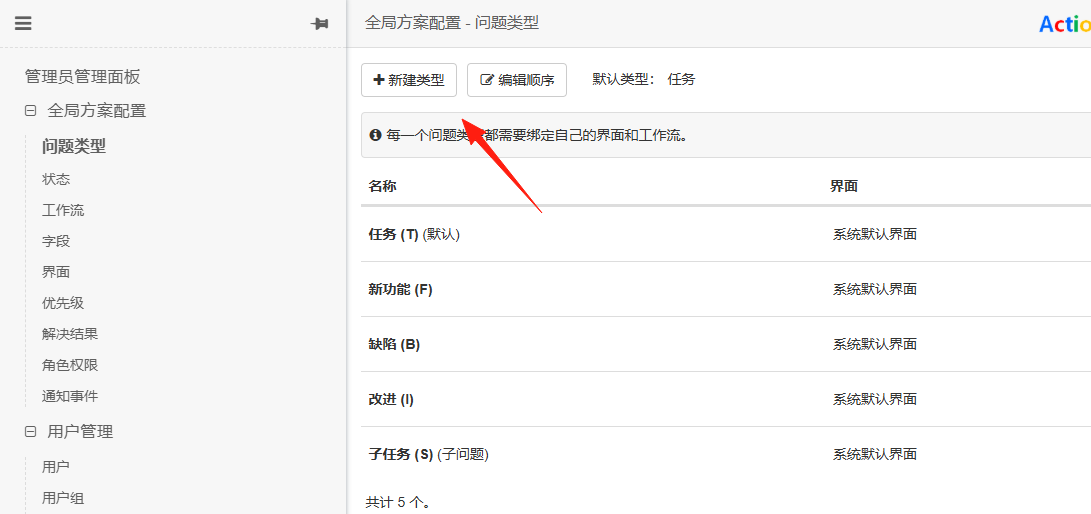This screenshot has height=514, width=1091.
Task: Click the colorful Actio logo
Action: point(1065,24)
